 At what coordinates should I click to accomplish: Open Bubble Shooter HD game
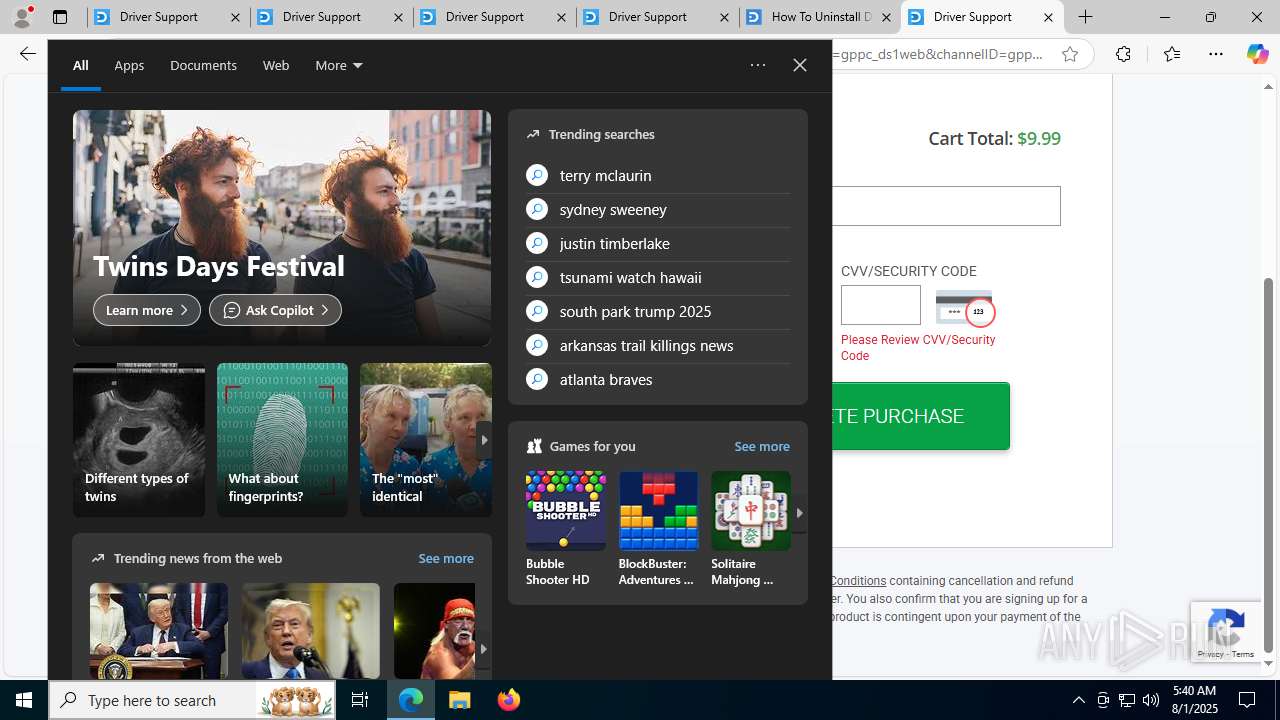[565, 529]
